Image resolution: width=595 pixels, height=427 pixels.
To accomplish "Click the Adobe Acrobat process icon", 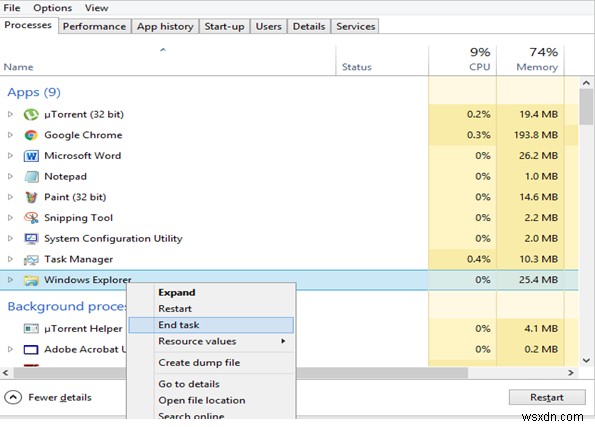I will pyautogui.click(x=31, y=349).
